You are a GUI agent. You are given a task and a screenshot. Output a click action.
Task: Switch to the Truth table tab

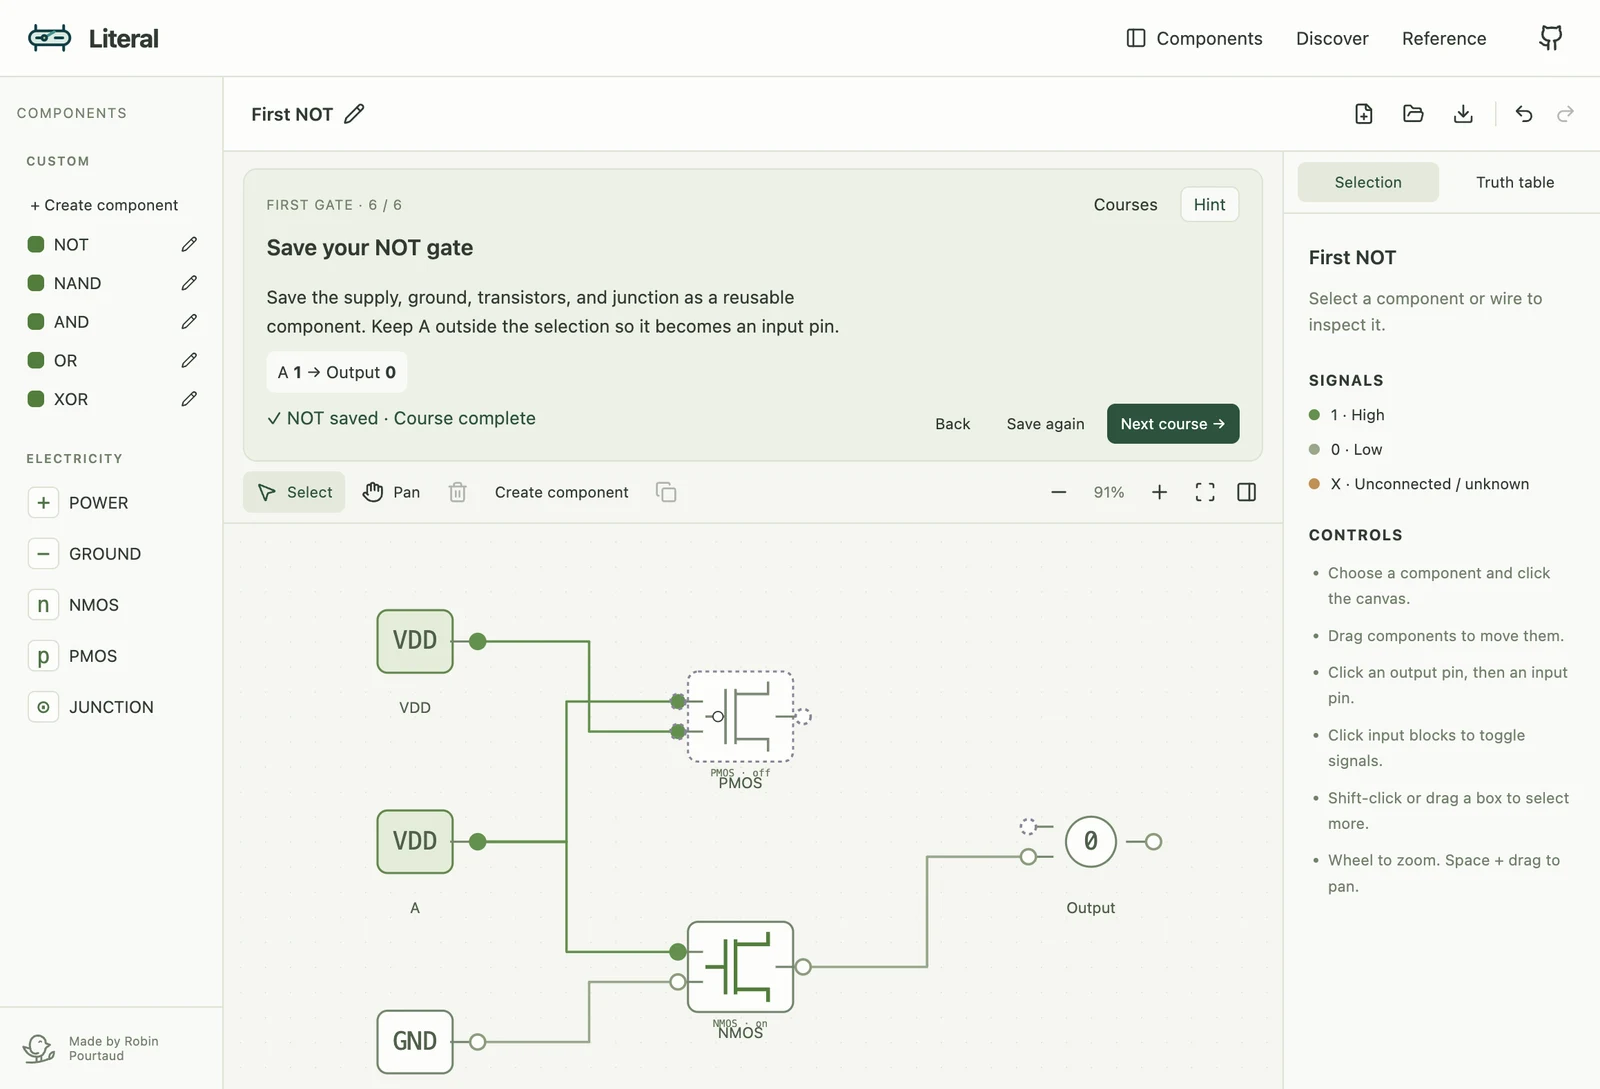[x=1514, y=182]
